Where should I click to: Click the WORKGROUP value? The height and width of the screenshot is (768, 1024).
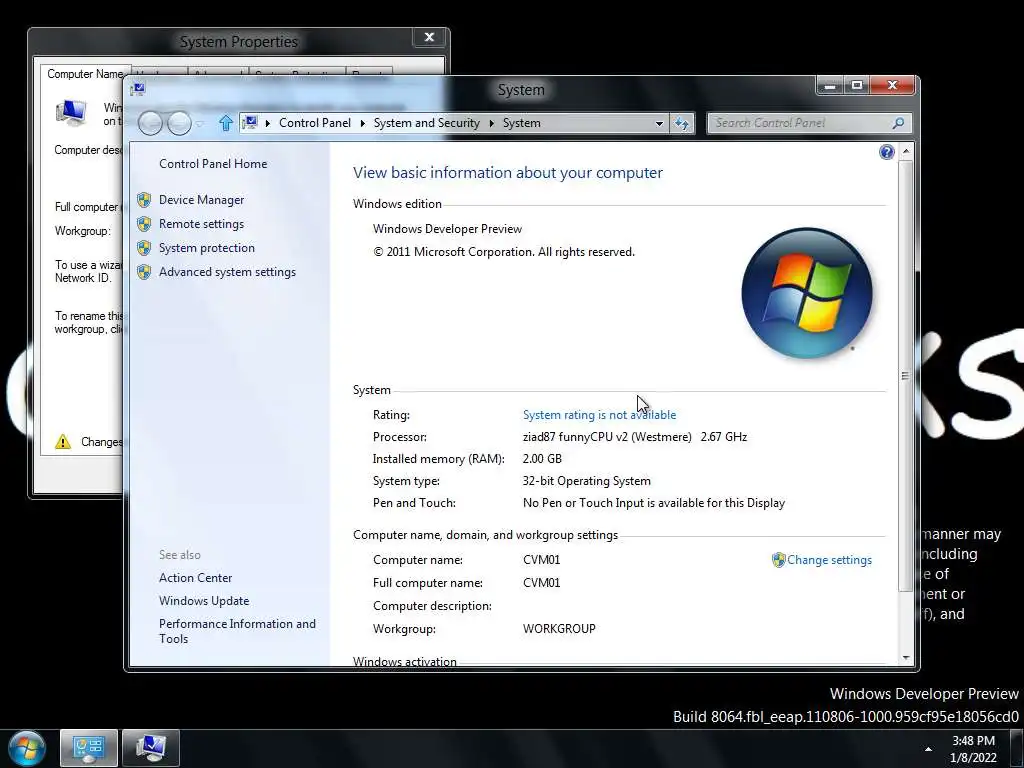559,629
